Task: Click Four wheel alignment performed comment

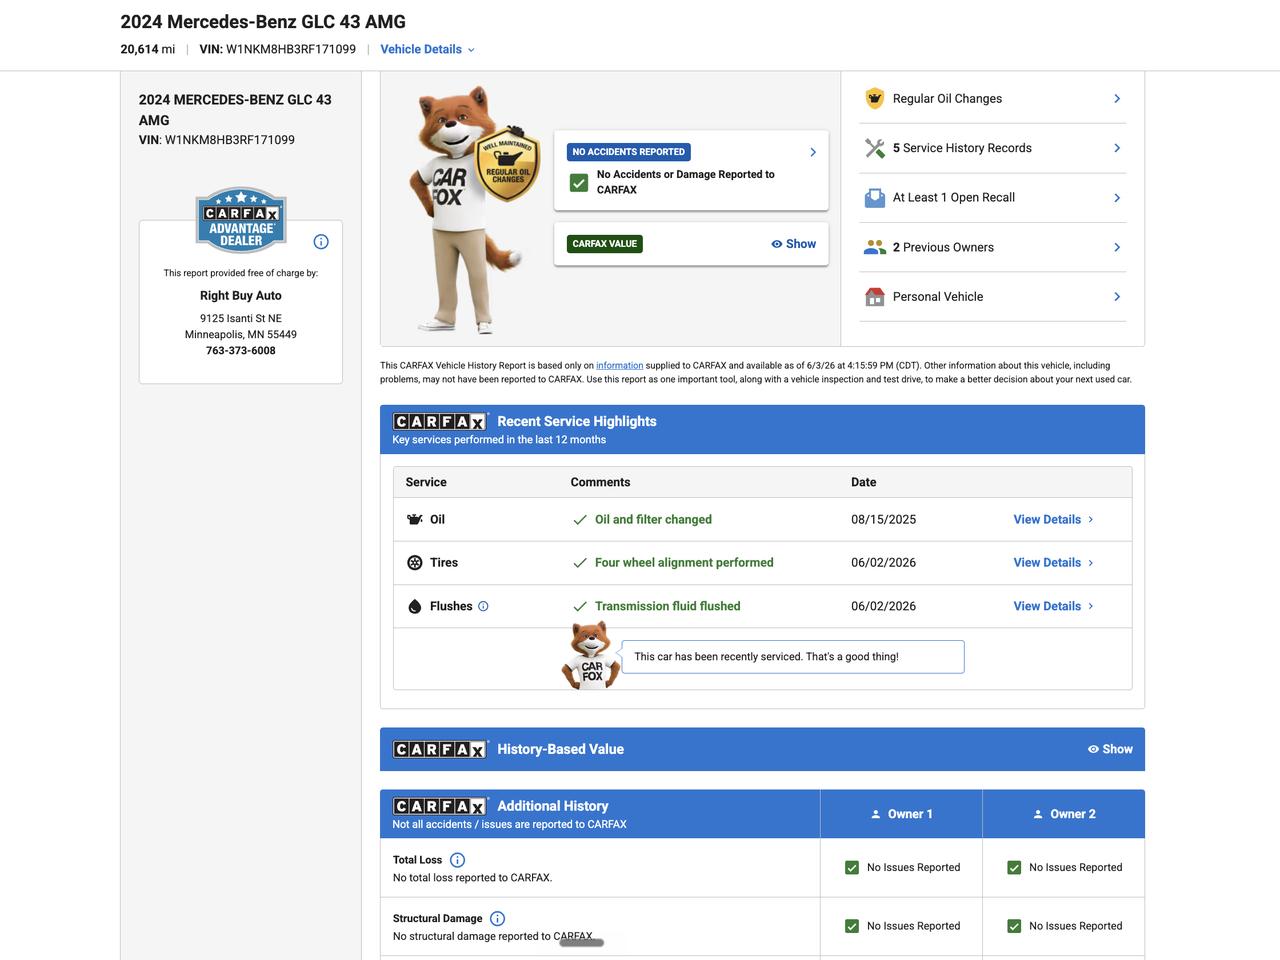Action: (x=684, y=563)
